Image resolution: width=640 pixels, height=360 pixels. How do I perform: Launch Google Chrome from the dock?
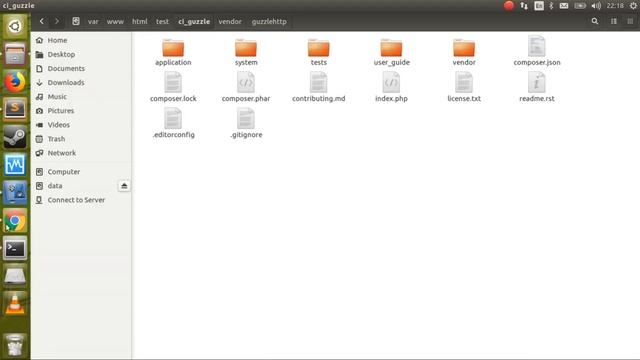pos(15,221)
